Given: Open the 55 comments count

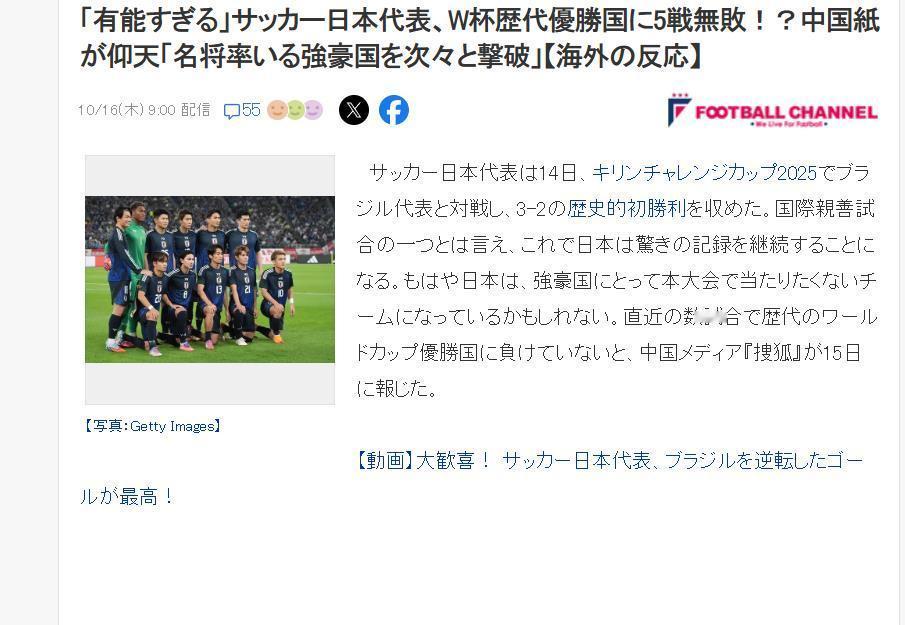Looking at the screenshot, I should pyautogui.click(x=251, y=110).
